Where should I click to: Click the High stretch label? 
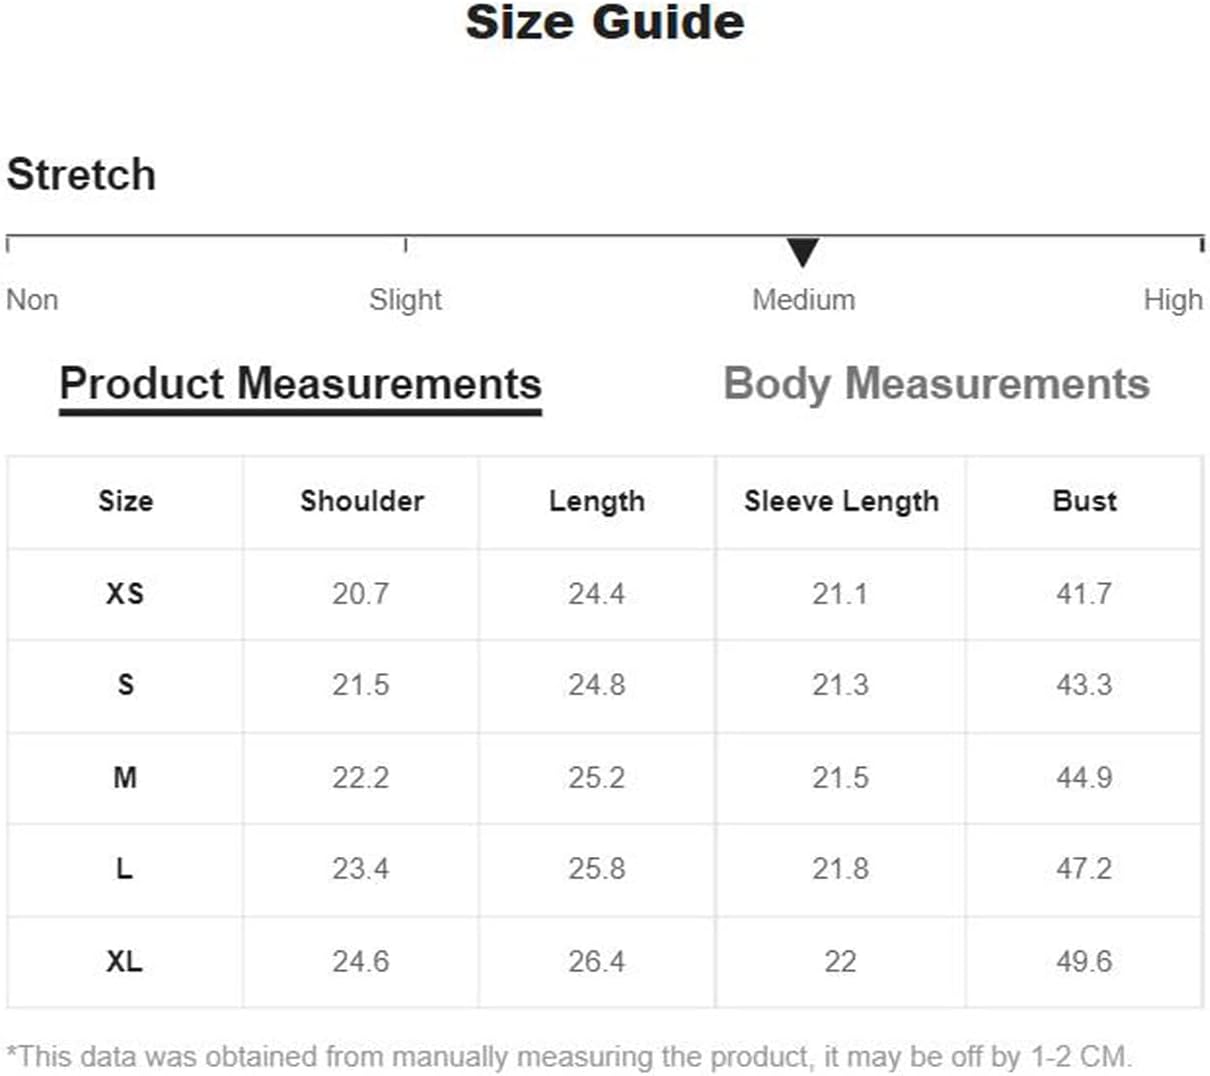(1173, 299)
